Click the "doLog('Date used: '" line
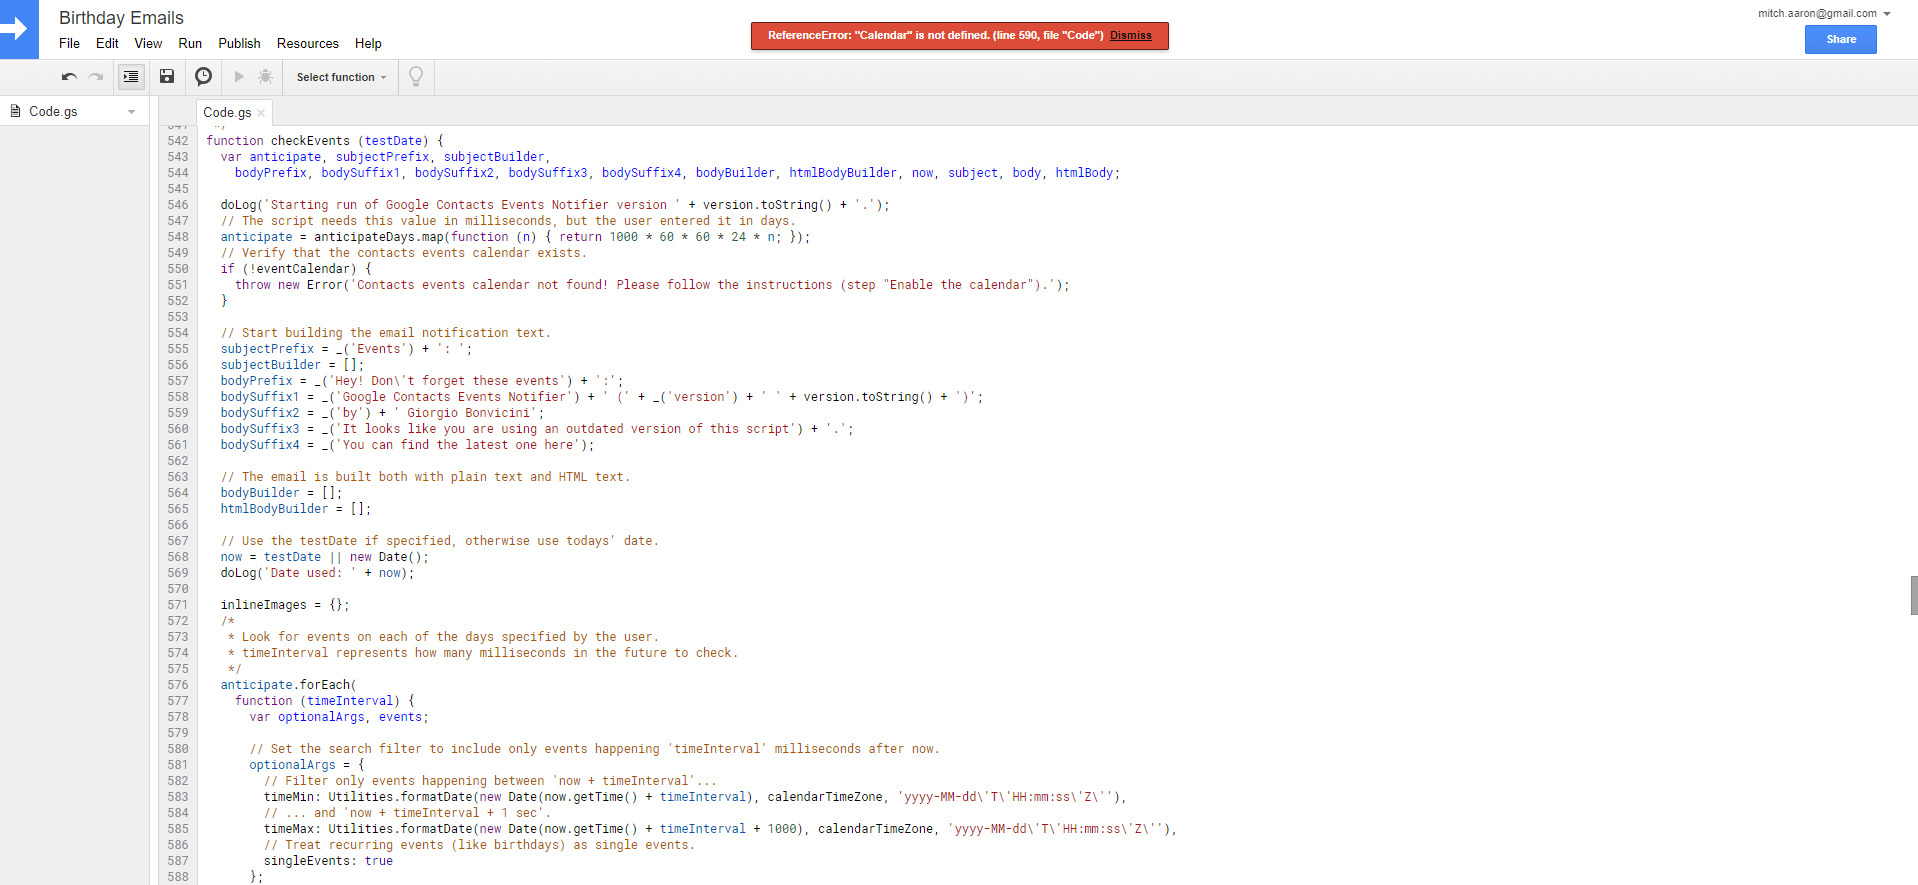This screenshot has width=1918, height=885. tap(317, 573)
